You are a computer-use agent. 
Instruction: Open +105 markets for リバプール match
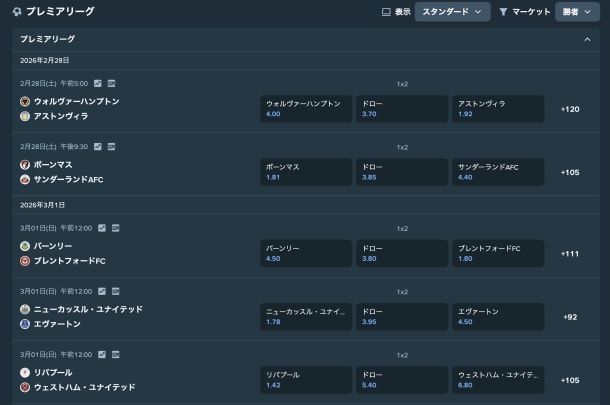click(570, 380)
